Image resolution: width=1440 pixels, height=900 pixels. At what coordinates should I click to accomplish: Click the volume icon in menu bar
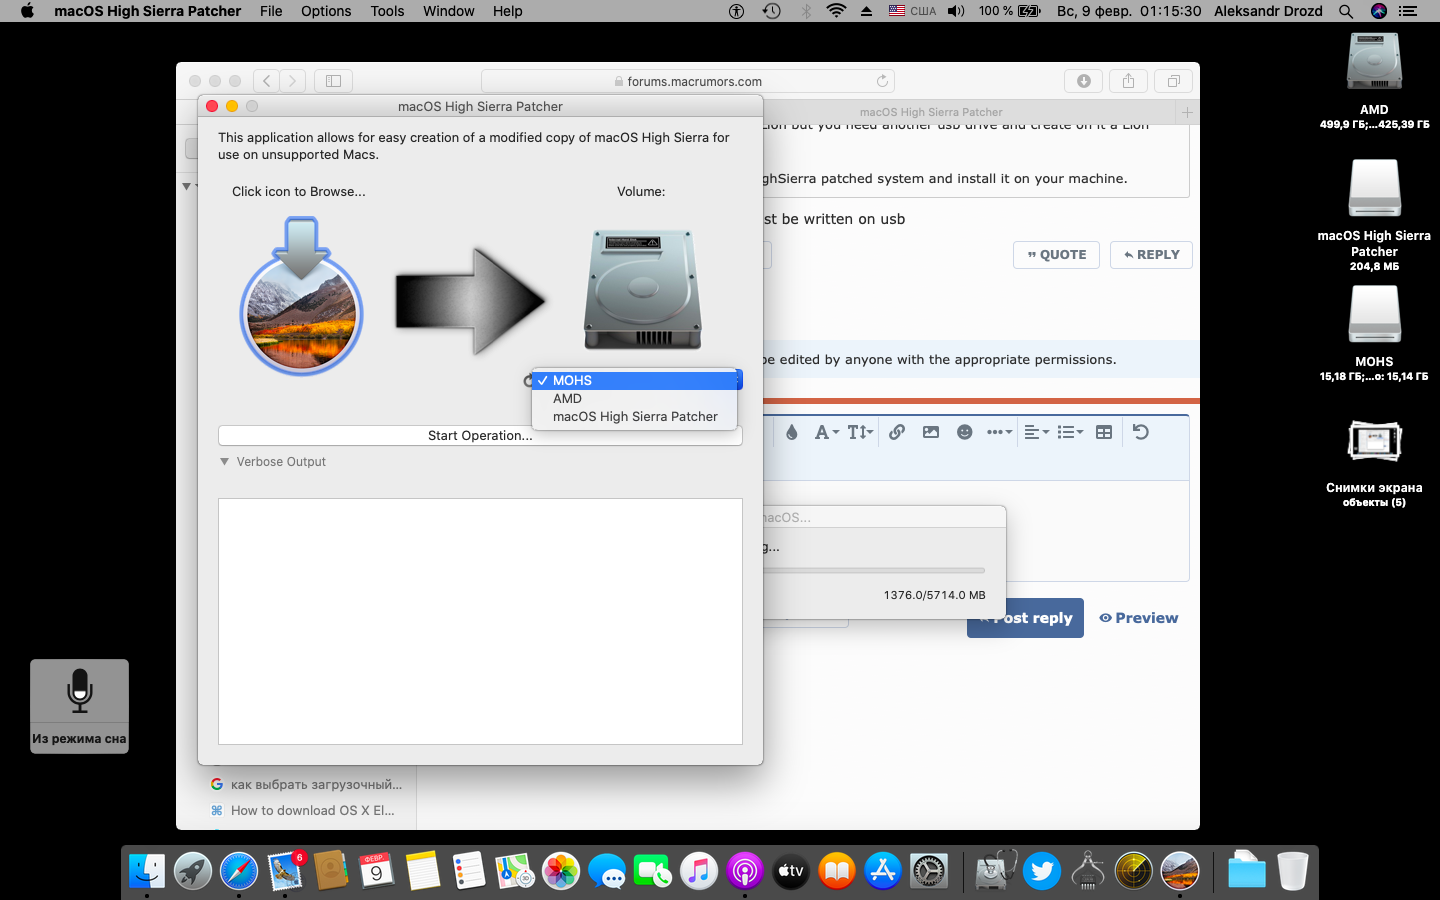click(956, 11)
